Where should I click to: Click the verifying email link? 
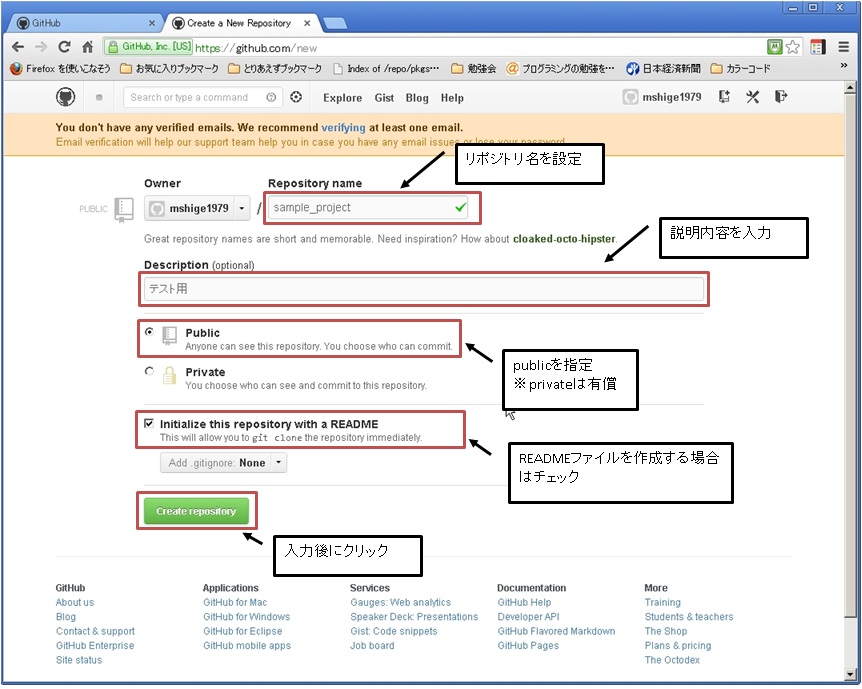tap(343, 128)
